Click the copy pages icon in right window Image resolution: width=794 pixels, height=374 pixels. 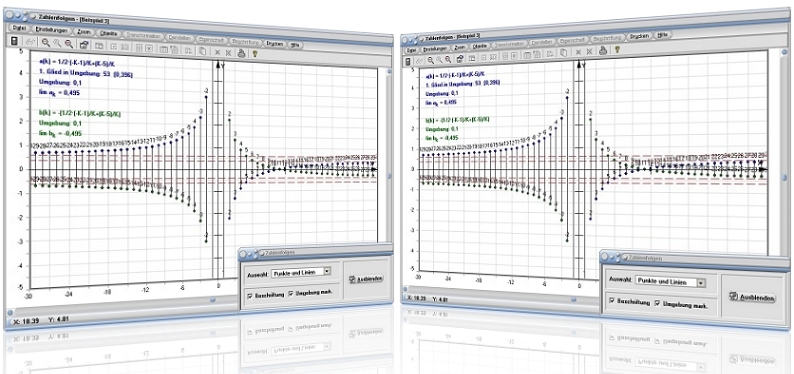[564, 52]
